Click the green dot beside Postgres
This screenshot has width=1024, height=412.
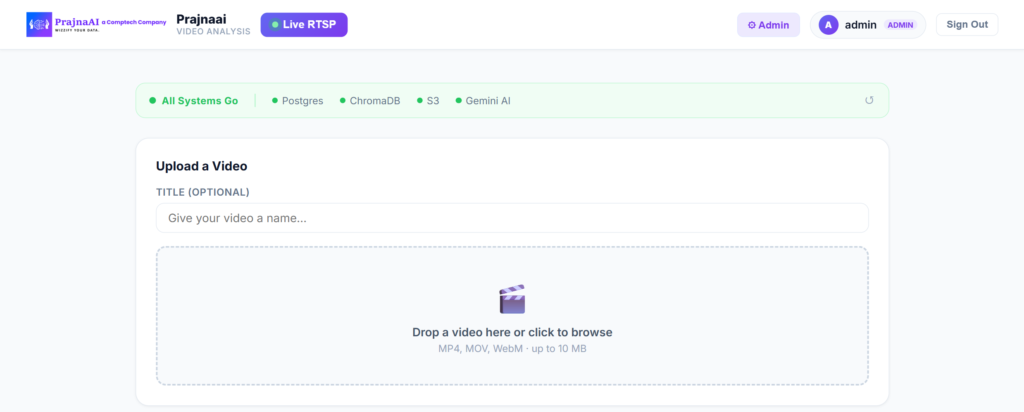[275, 101]
